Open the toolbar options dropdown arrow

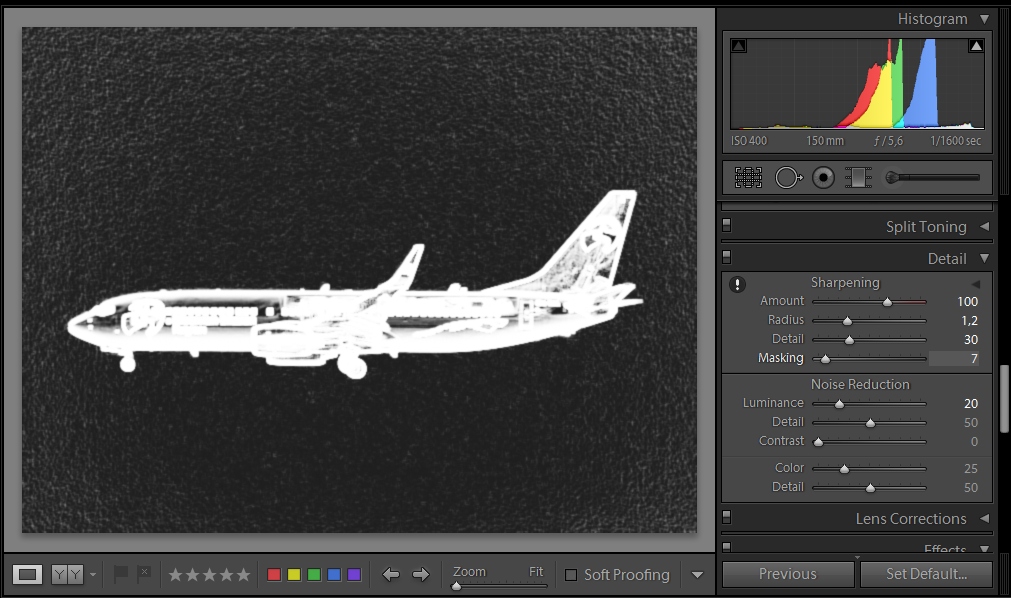(x=697, y=575)
